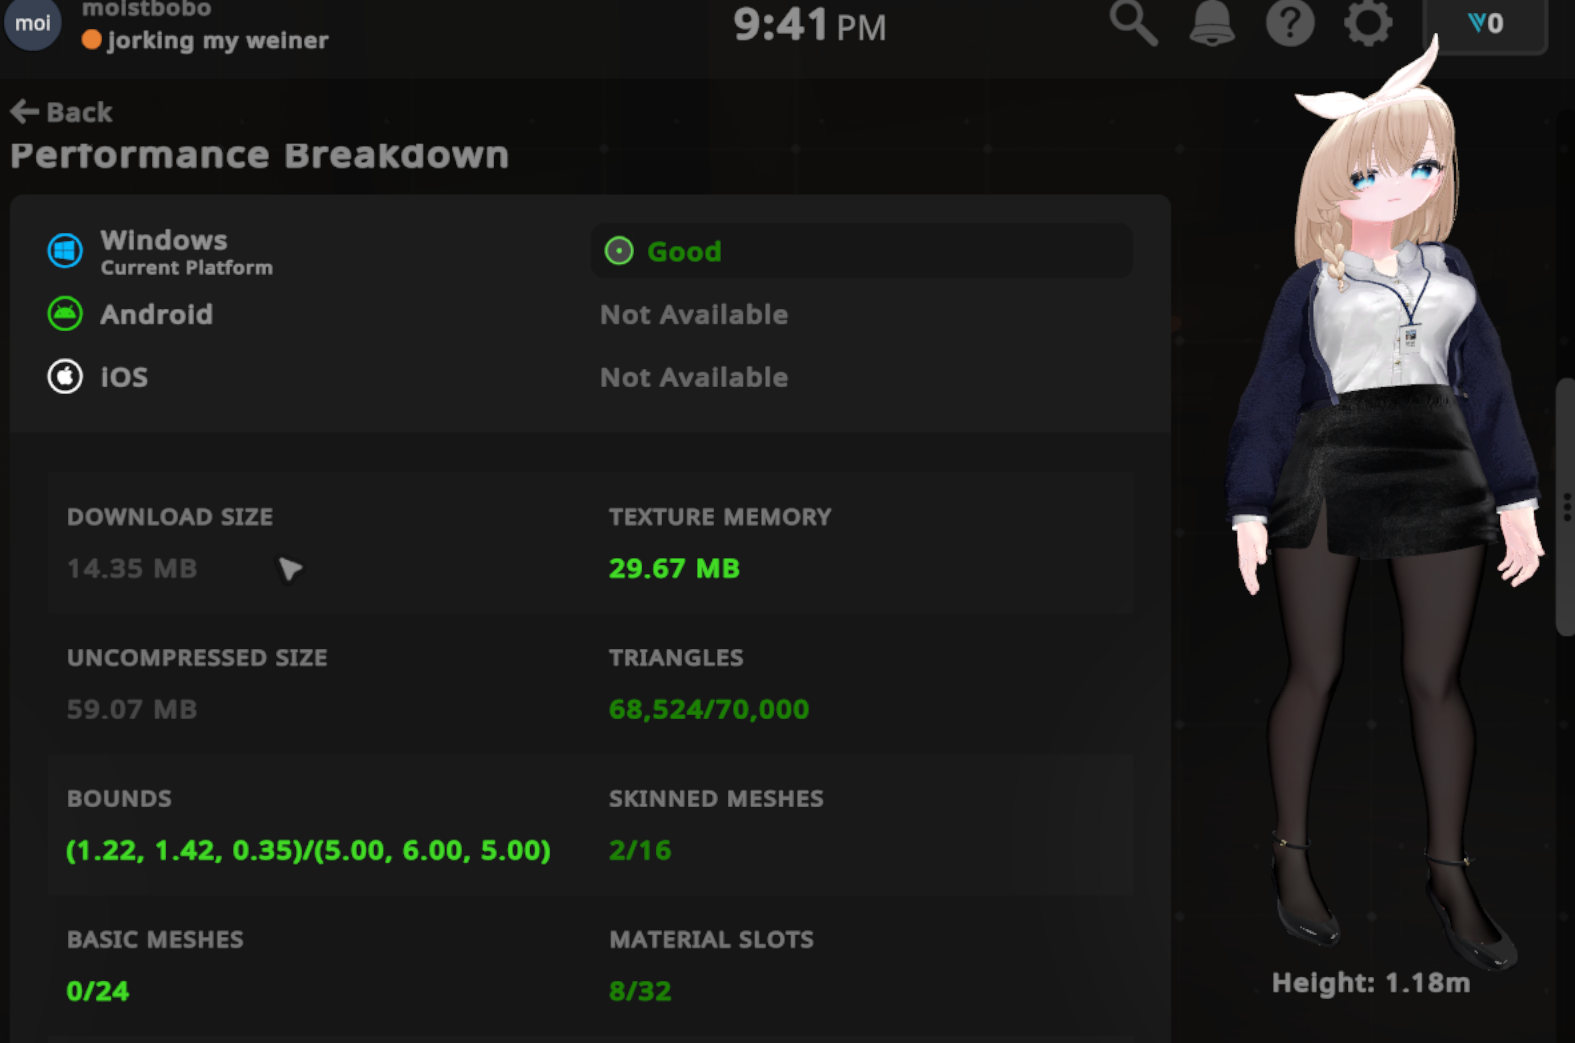Open the help question mark icon
Image resolution: width=1575 pixels, height=1043 pixels.
1290,22
